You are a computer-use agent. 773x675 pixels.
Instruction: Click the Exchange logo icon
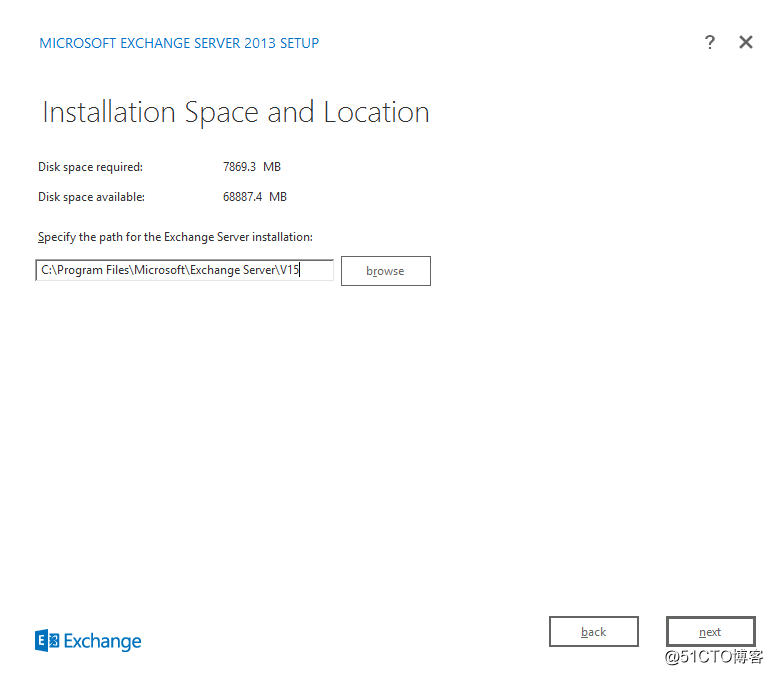[47, 640]
